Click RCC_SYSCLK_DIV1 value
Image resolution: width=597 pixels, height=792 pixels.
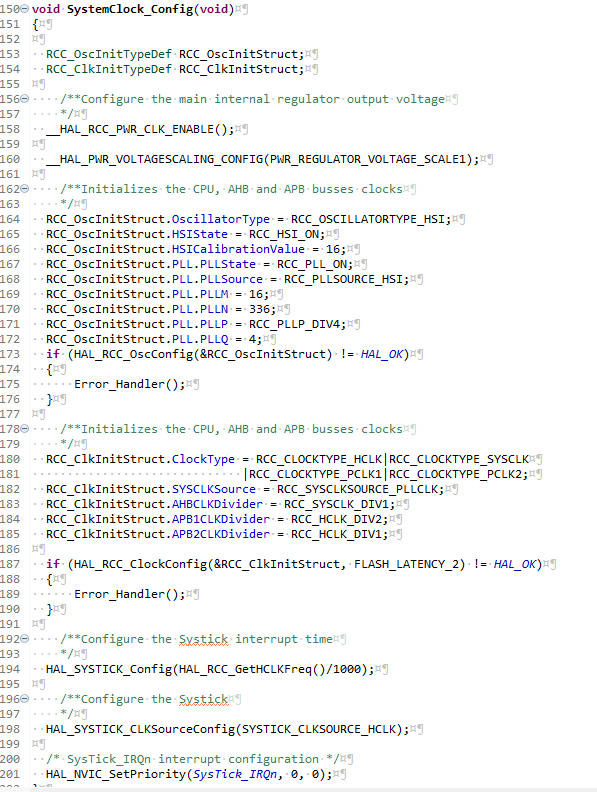point(336,505)
